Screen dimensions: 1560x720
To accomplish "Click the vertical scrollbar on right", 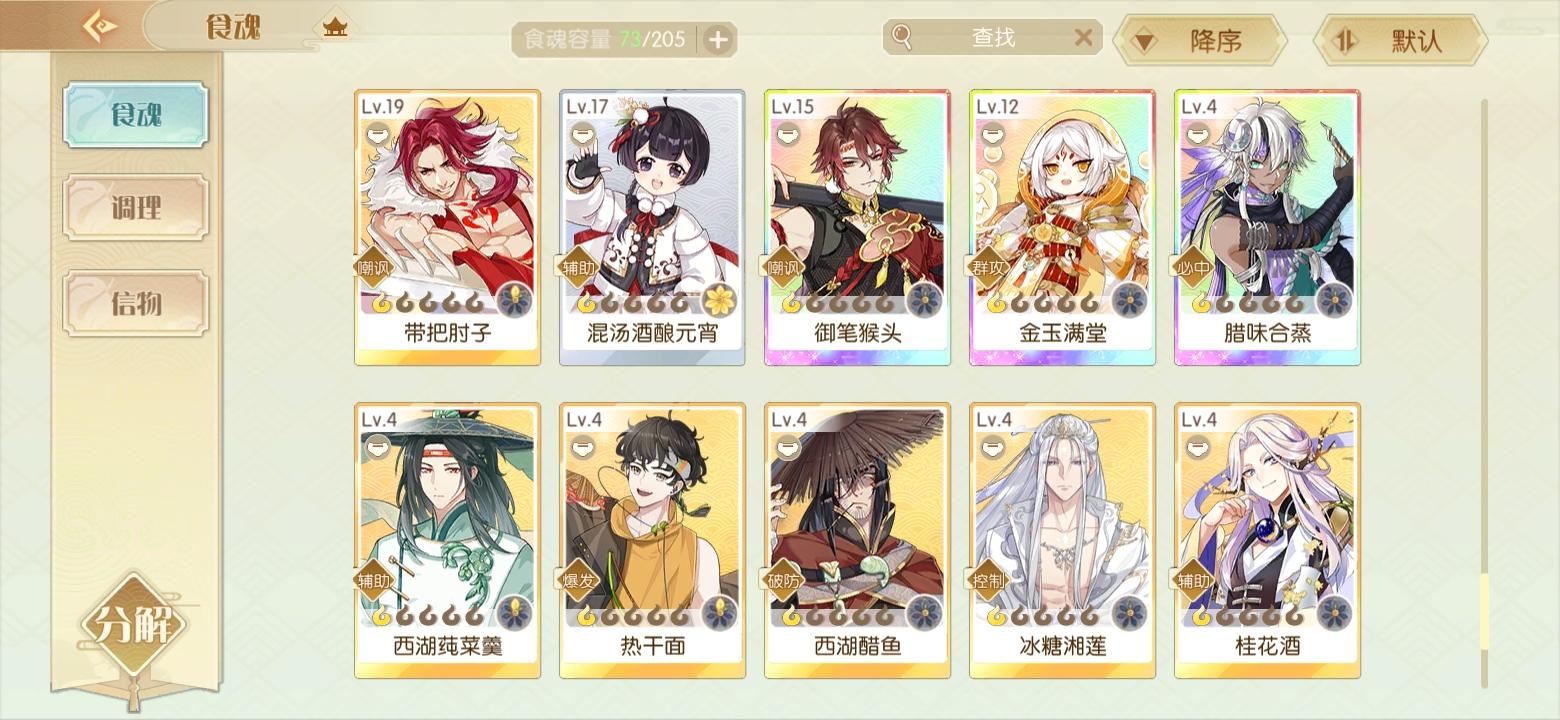I will (x=1484, y=392).
